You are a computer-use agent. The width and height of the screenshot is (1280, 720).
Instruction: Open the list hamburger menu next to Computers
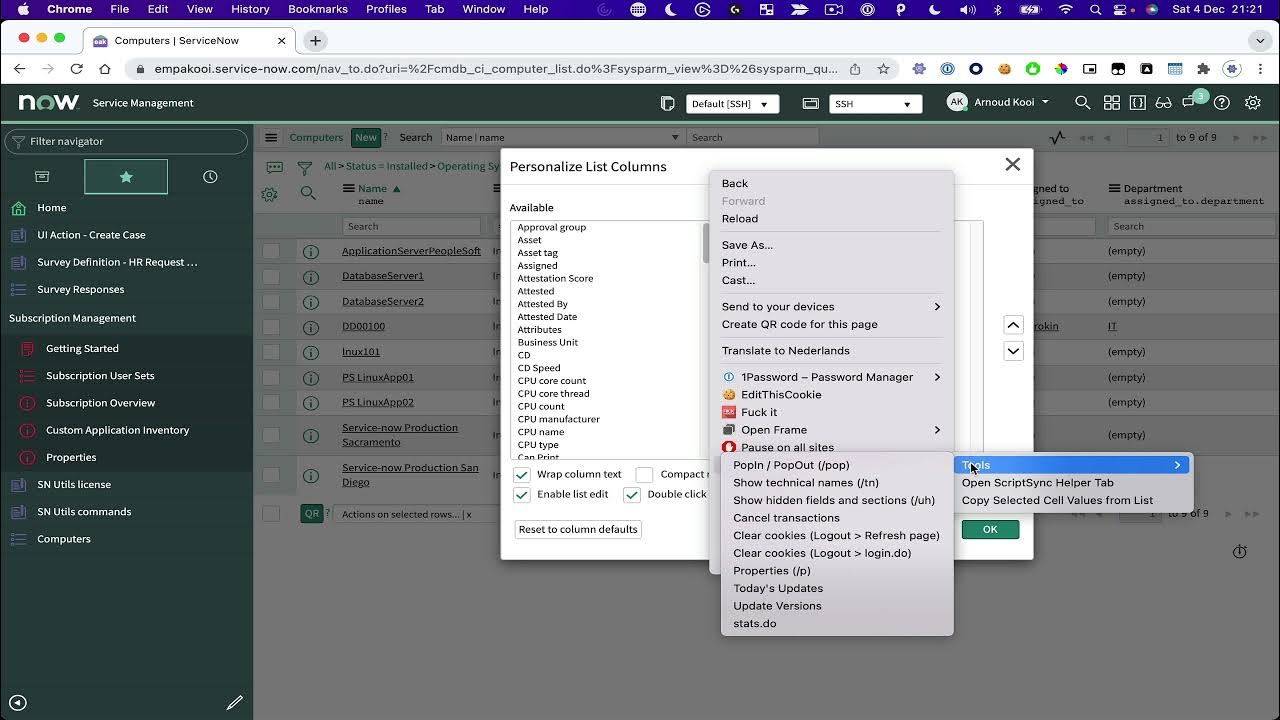coord(271,138)
